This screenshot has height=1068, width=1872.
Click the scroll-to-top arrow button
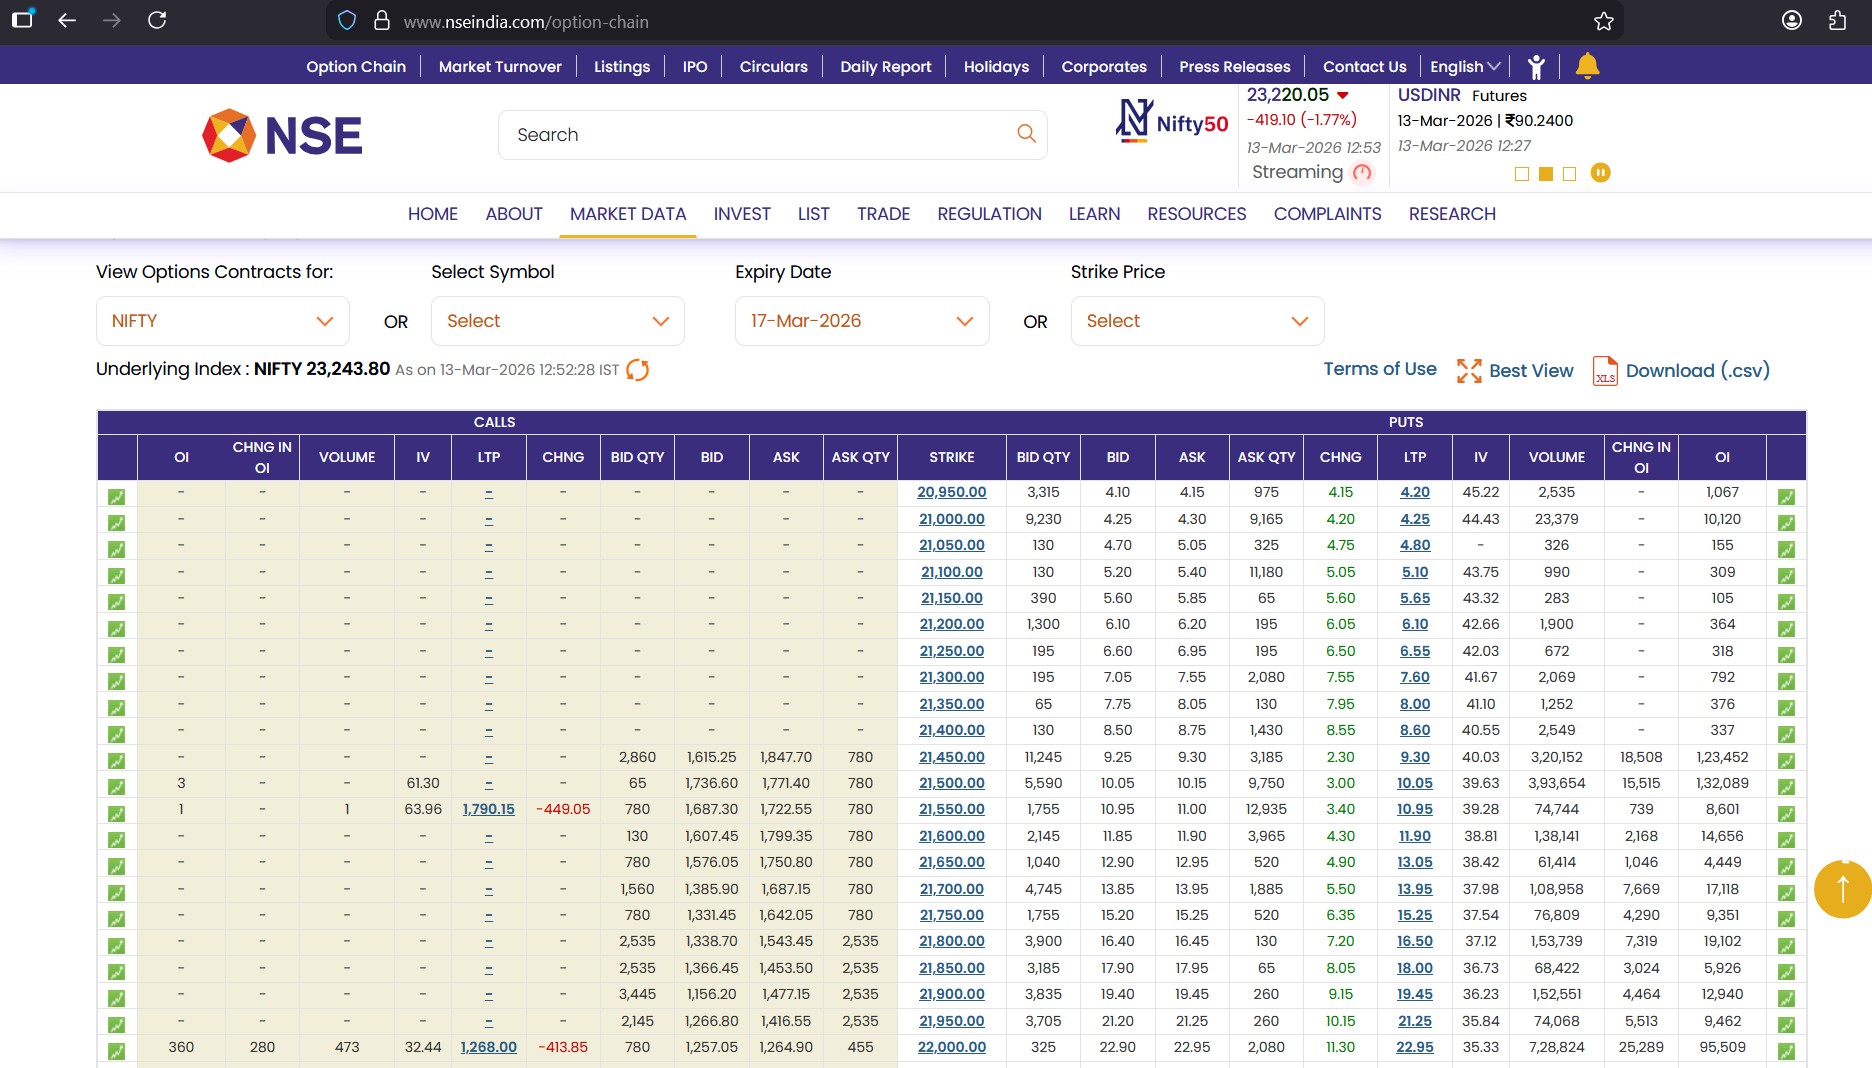[1842, 889]
